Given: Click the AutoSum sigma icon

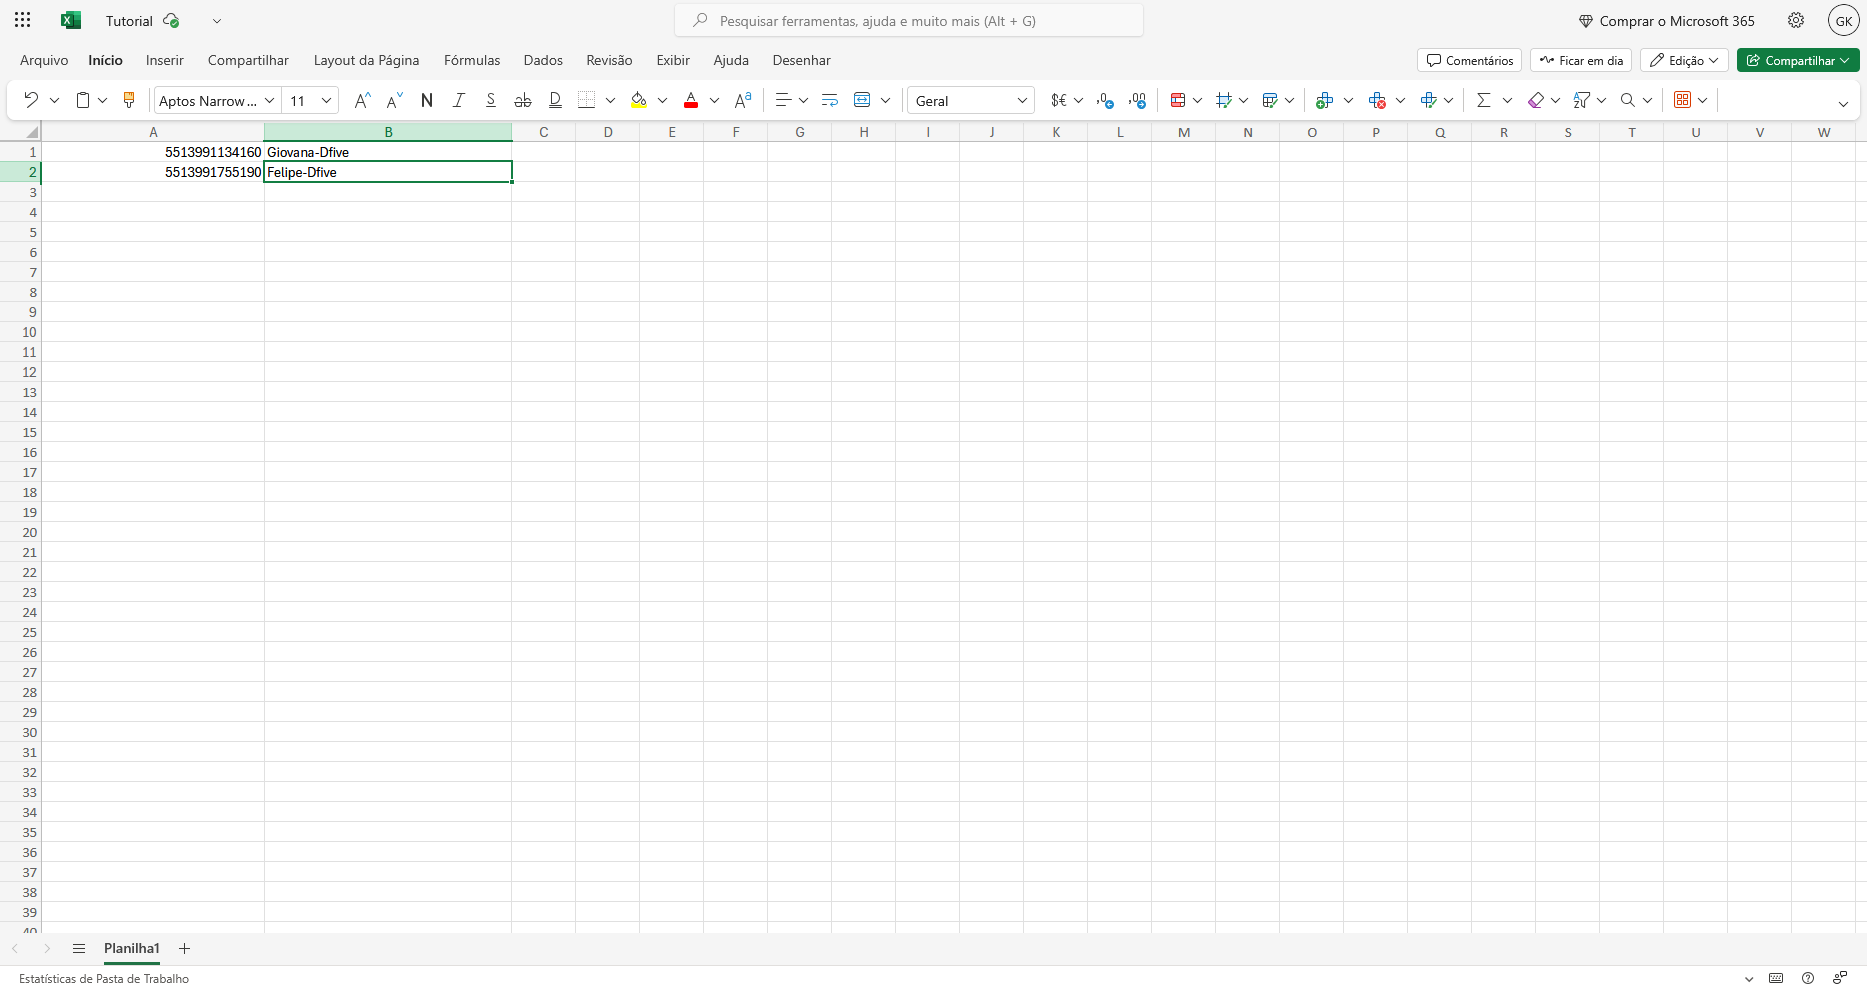Looking at the screenshot, I should pyautogui.click(x=1483, y=100).
